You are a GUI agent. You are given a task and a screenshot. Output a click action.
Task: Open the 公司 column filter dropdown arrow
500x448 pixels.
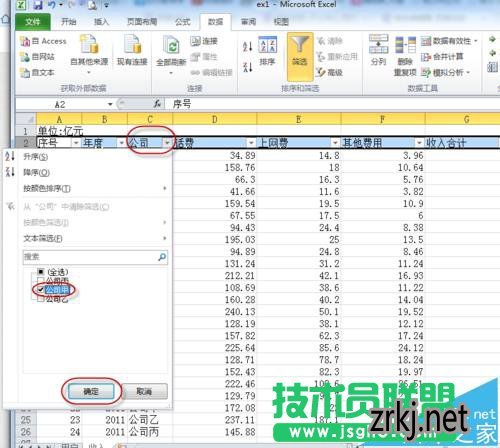click(x=167, y=143)
